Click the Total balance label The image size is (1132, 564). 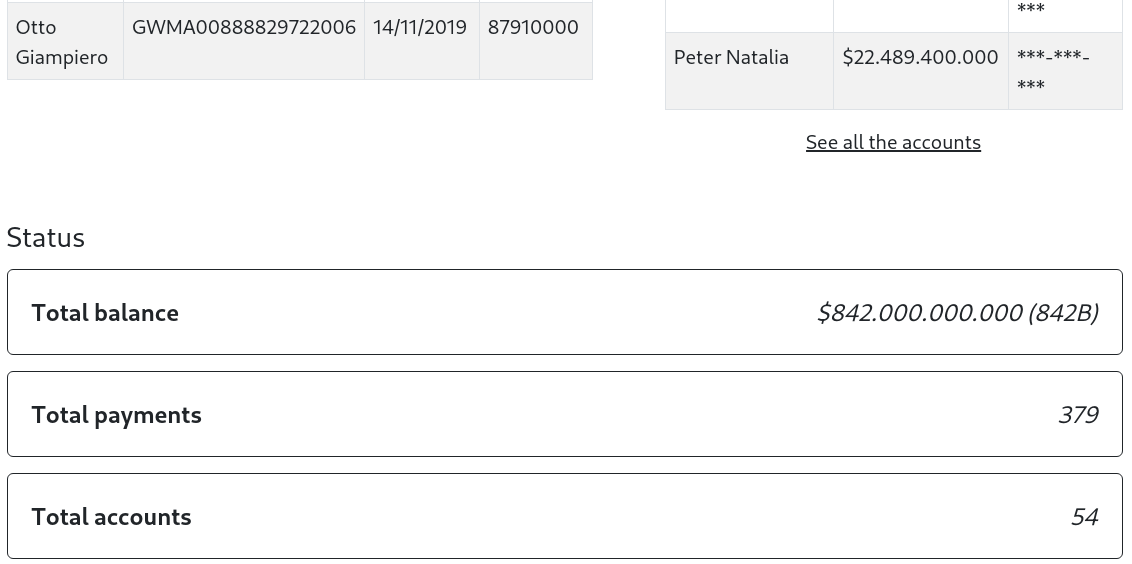point(105,312)
